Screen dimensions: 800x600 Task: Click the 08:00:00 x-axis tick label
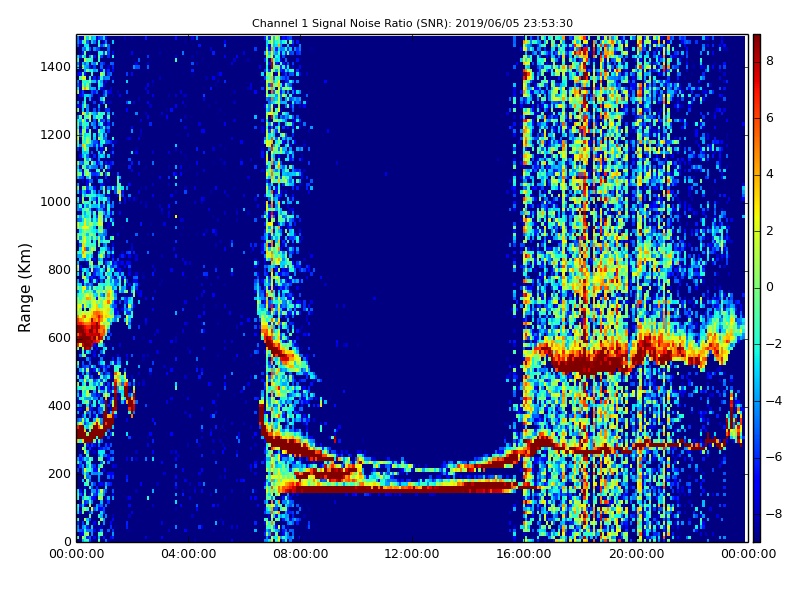tap(301, 554)
